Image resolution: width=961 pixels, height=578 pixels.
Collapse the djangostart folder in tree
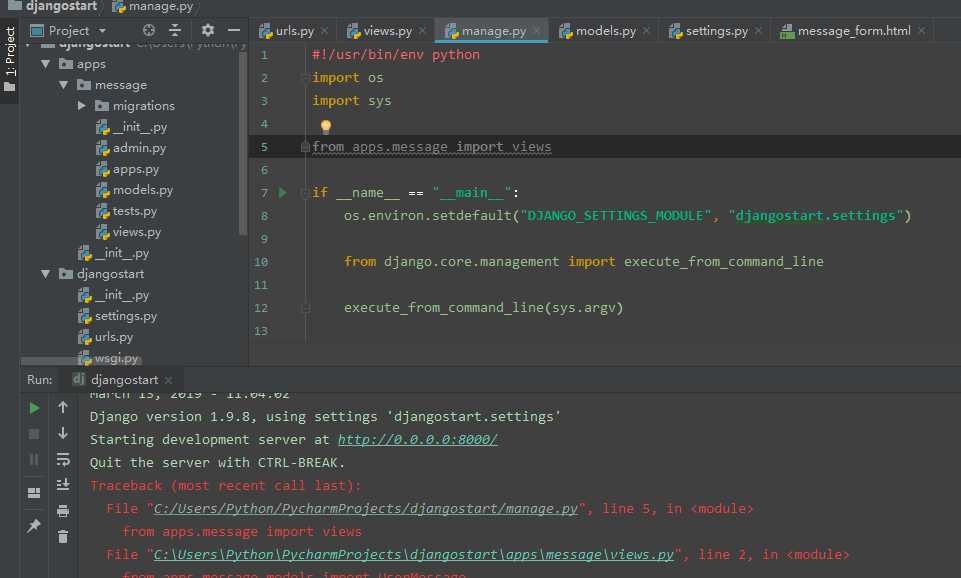click(x=46, y=273)
